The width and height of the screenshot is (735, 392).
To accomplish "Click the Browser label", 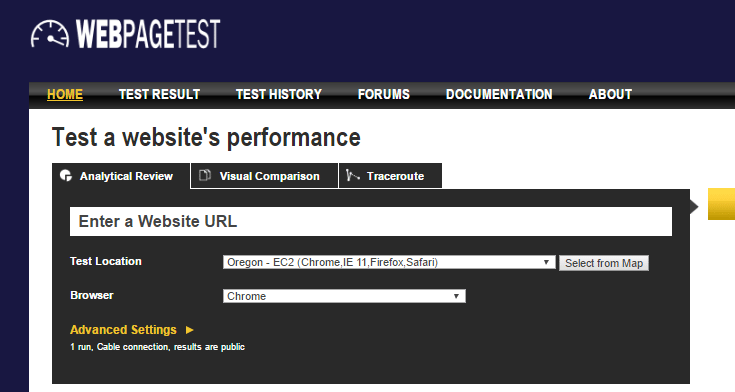I will tap(92, 295).
